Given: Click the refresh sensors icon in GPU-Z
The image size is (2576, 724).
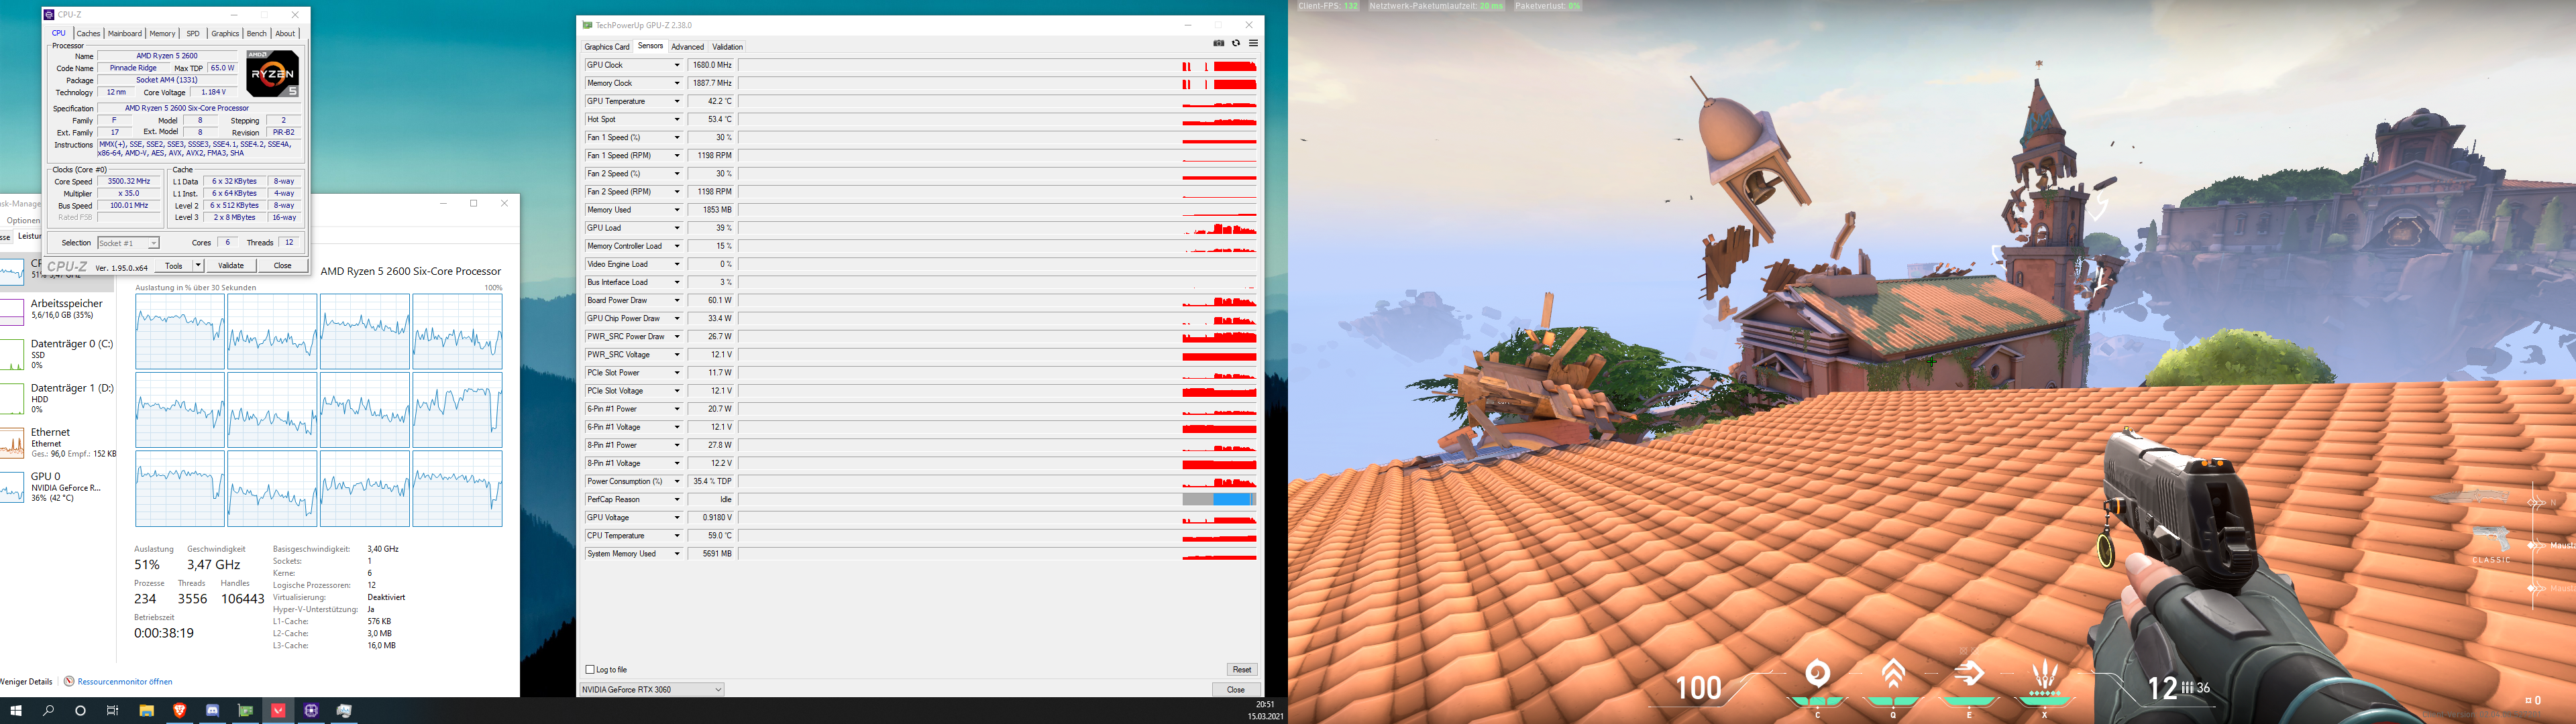Looking at the screenshot, I should [1236, 43].
